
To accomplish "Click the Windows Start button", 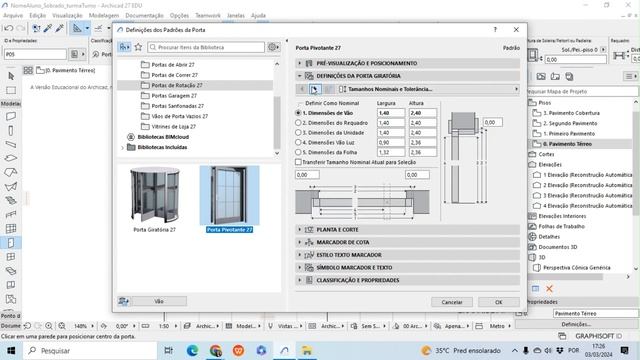I will point(11,351).
